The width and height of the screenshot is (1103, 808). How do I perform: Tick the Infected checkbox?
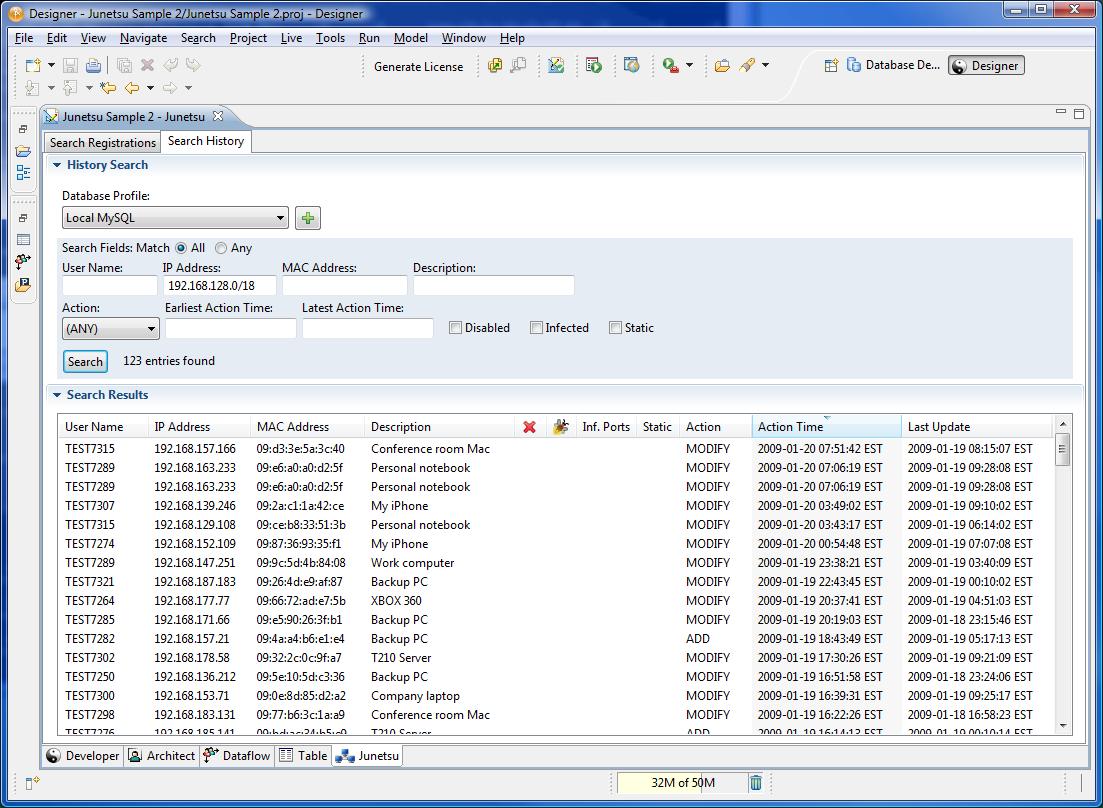point(536,328)
